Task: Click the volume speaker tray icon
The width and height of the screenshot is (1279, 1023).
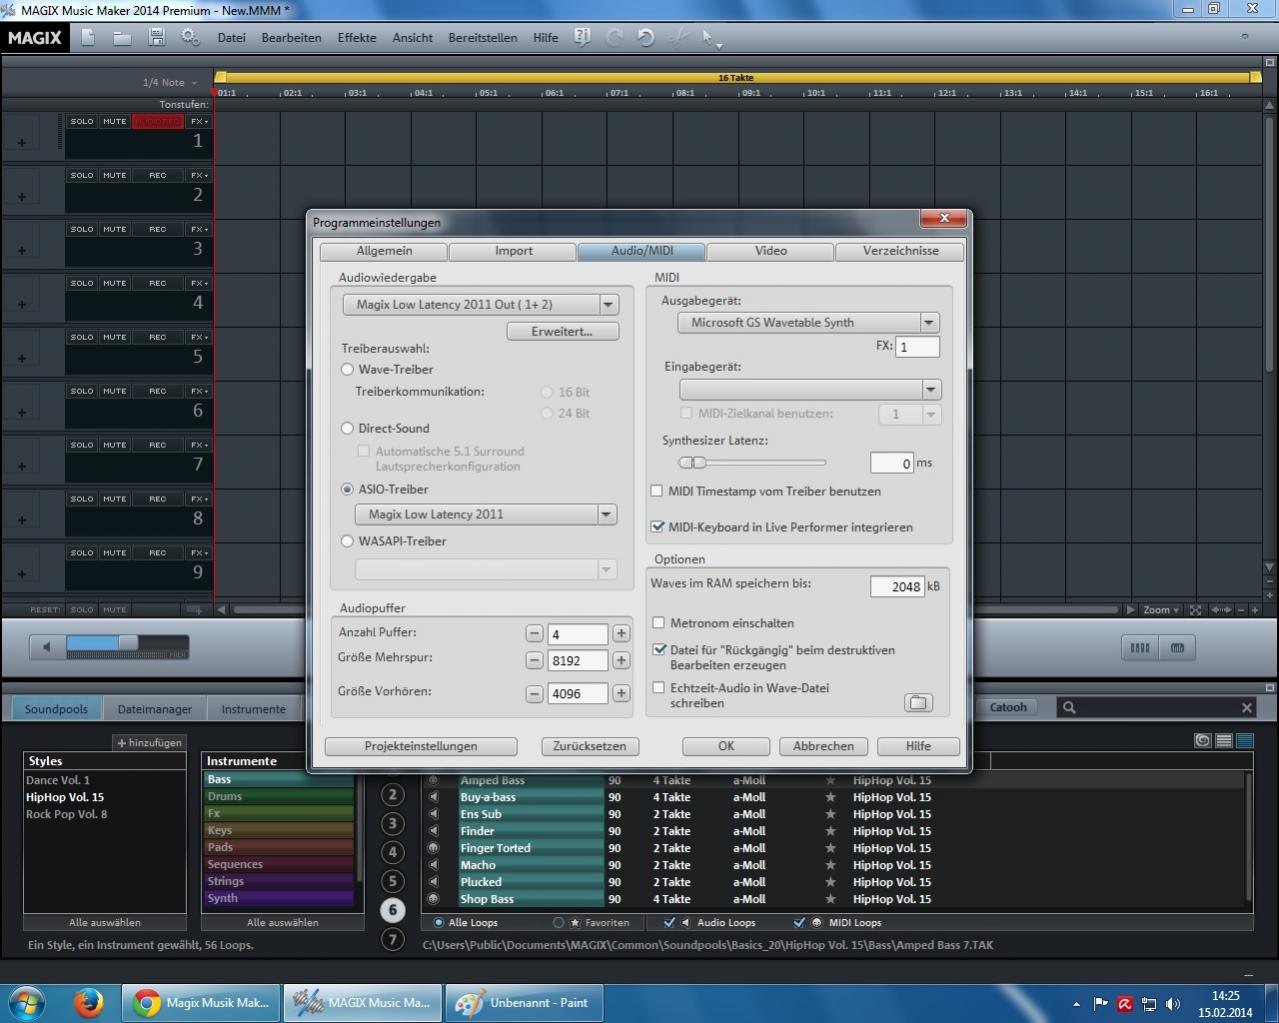Action: (1173, 1003)
